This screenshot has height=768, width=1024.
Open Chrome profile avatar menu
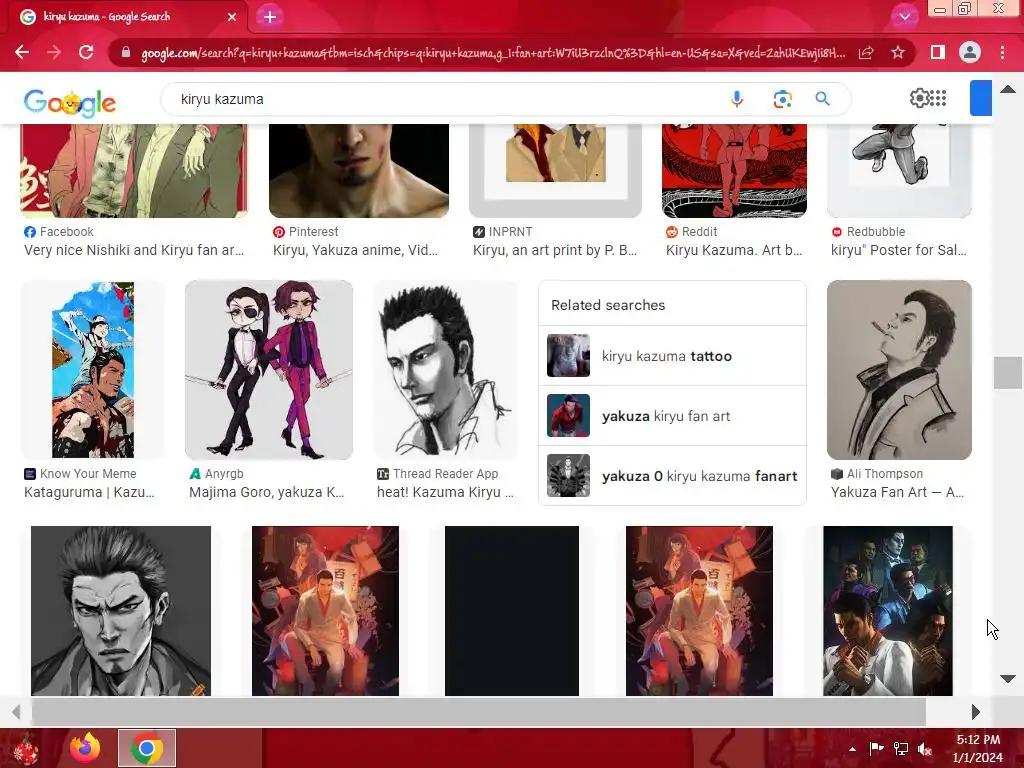click(970, 52)
